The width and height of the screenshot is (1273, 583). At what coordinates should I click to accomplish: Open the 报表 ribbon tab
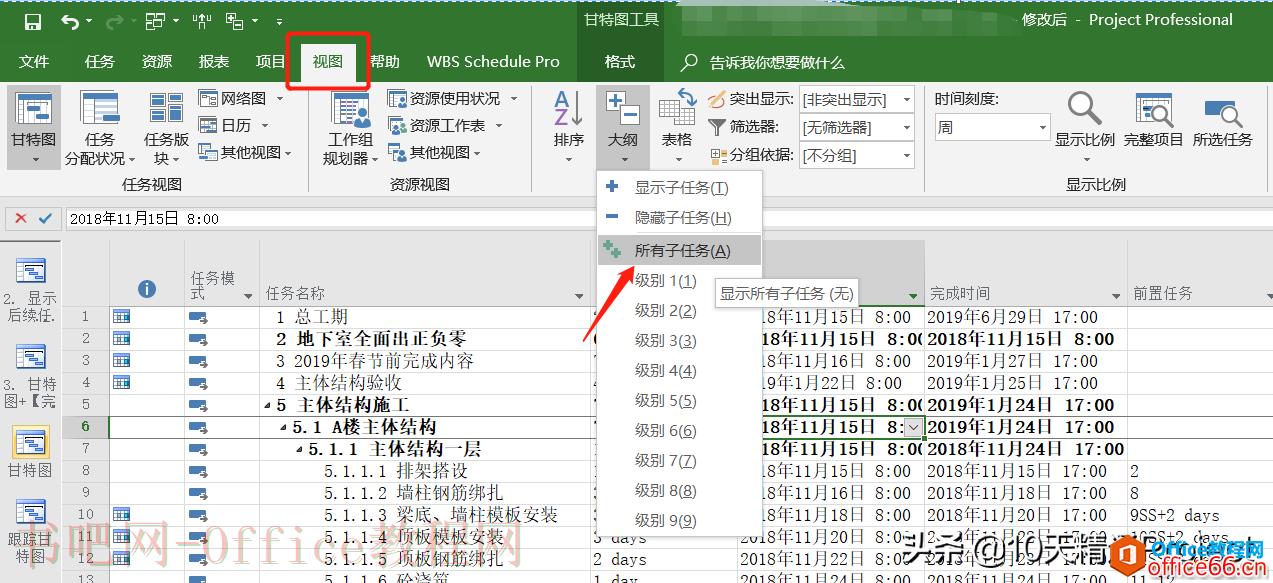pos(214,62)
